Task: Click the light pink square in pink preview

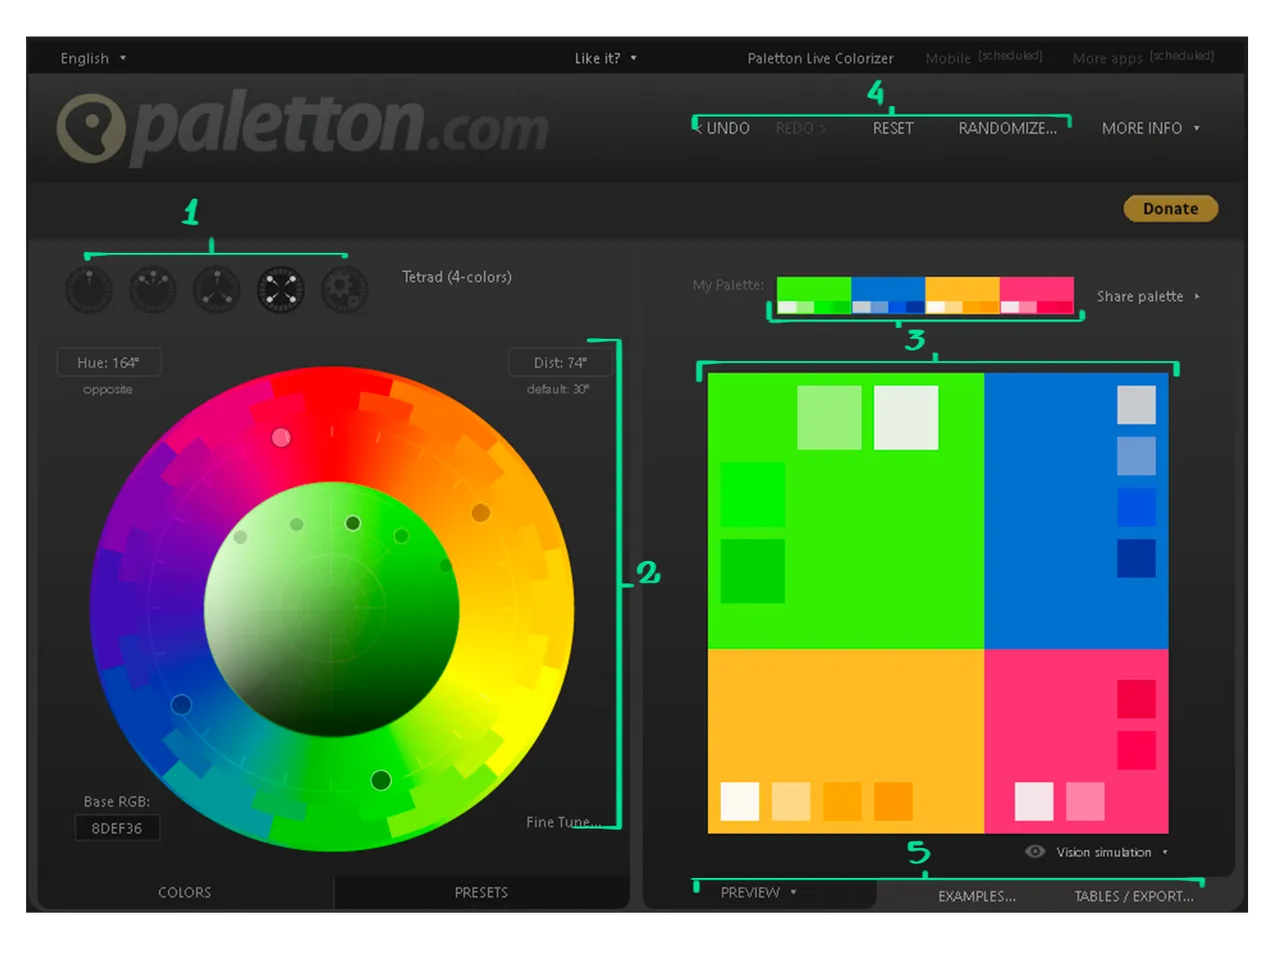Action: point(1085,801)
